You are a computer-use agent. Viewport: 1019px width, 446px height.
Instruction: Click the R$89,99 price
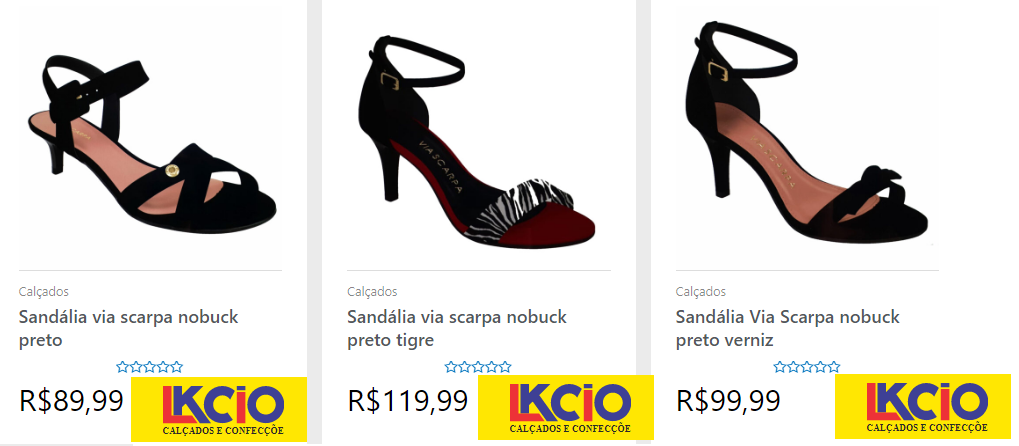(x=71, y=401)
